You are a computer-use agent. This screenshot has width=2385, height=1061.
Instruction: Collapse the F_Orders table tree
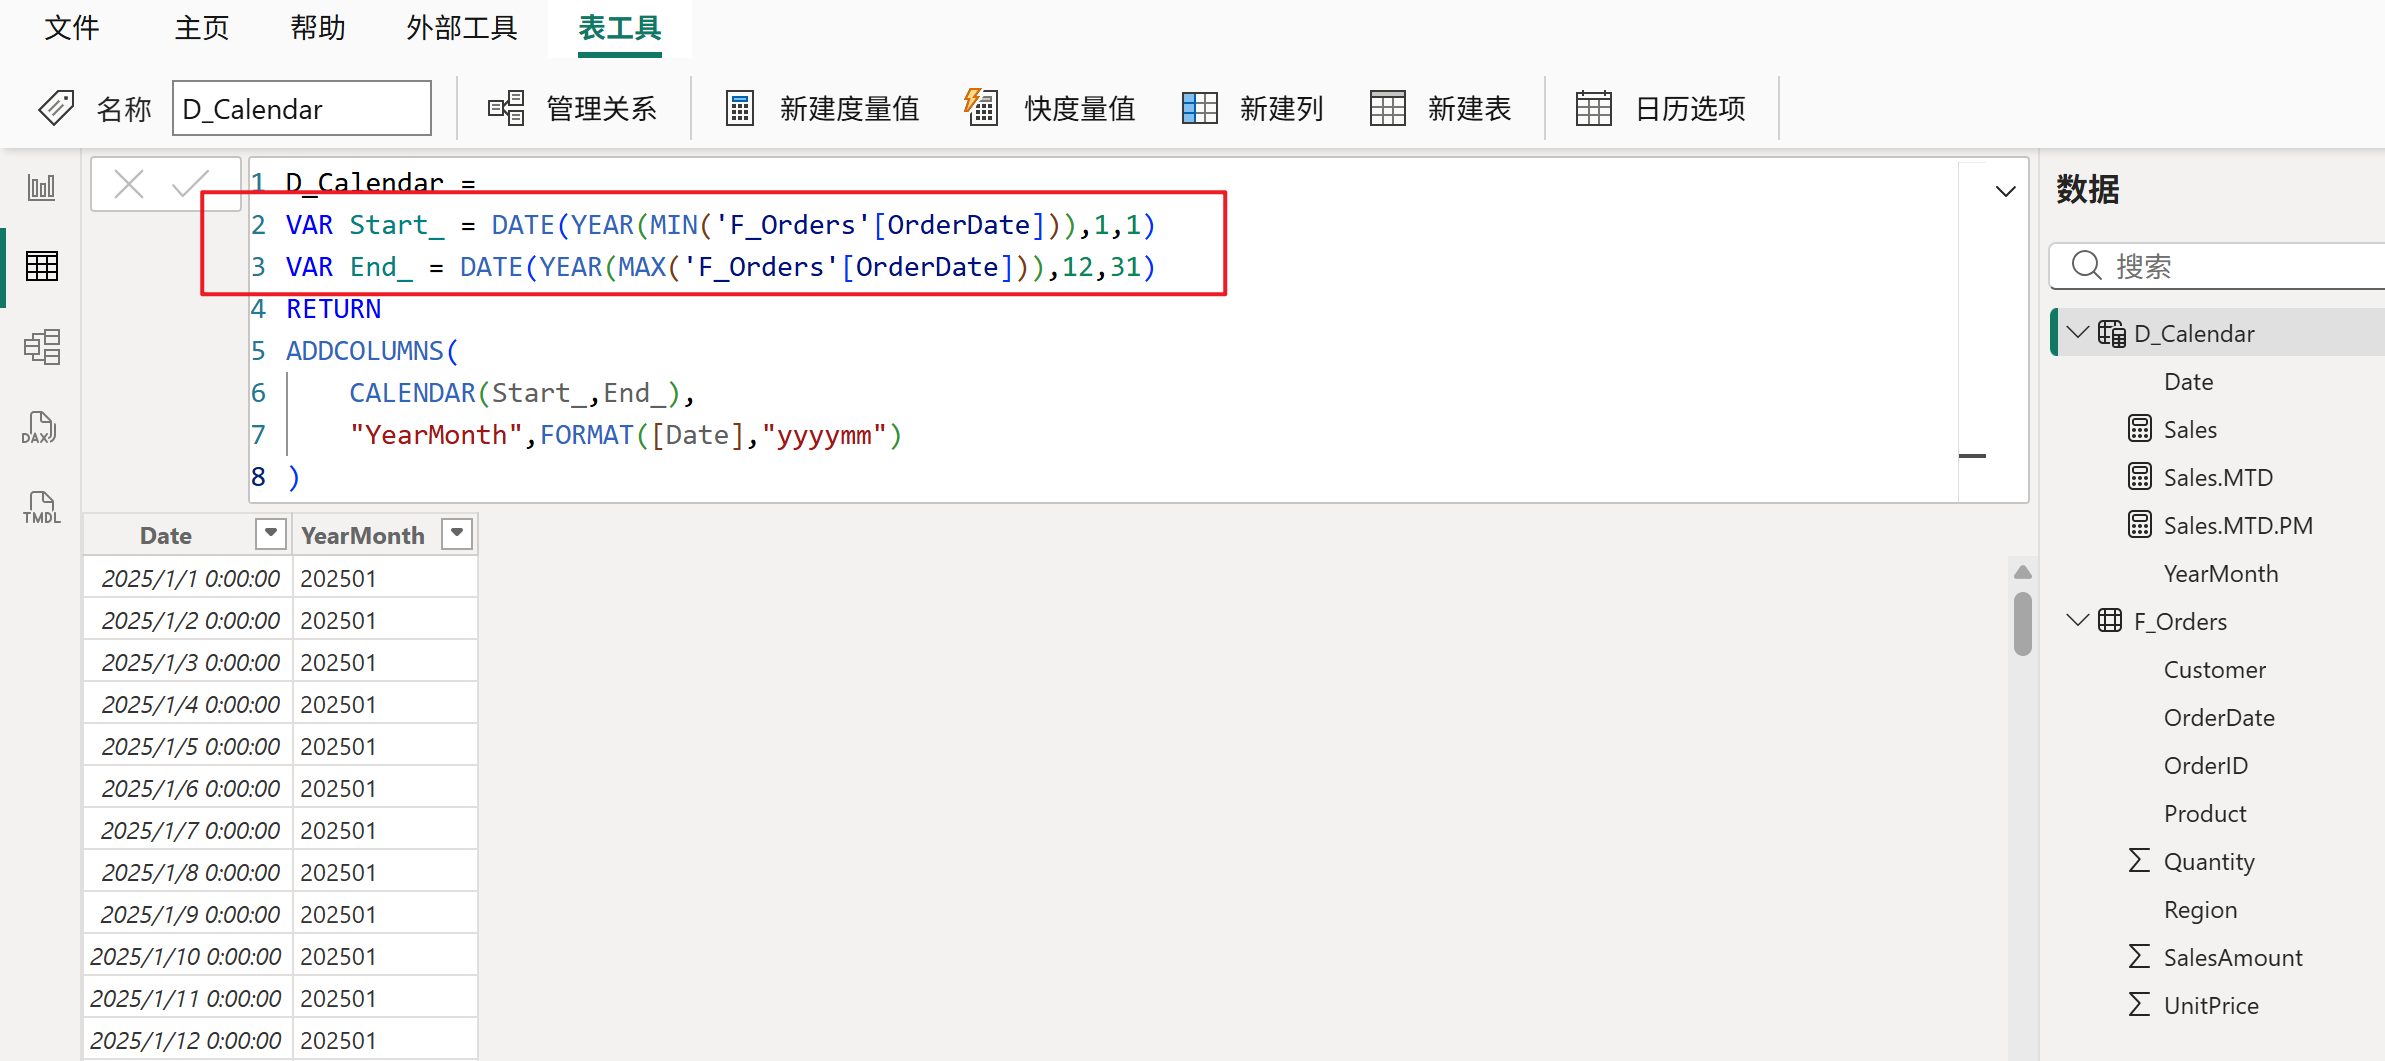click(2078, 620)
